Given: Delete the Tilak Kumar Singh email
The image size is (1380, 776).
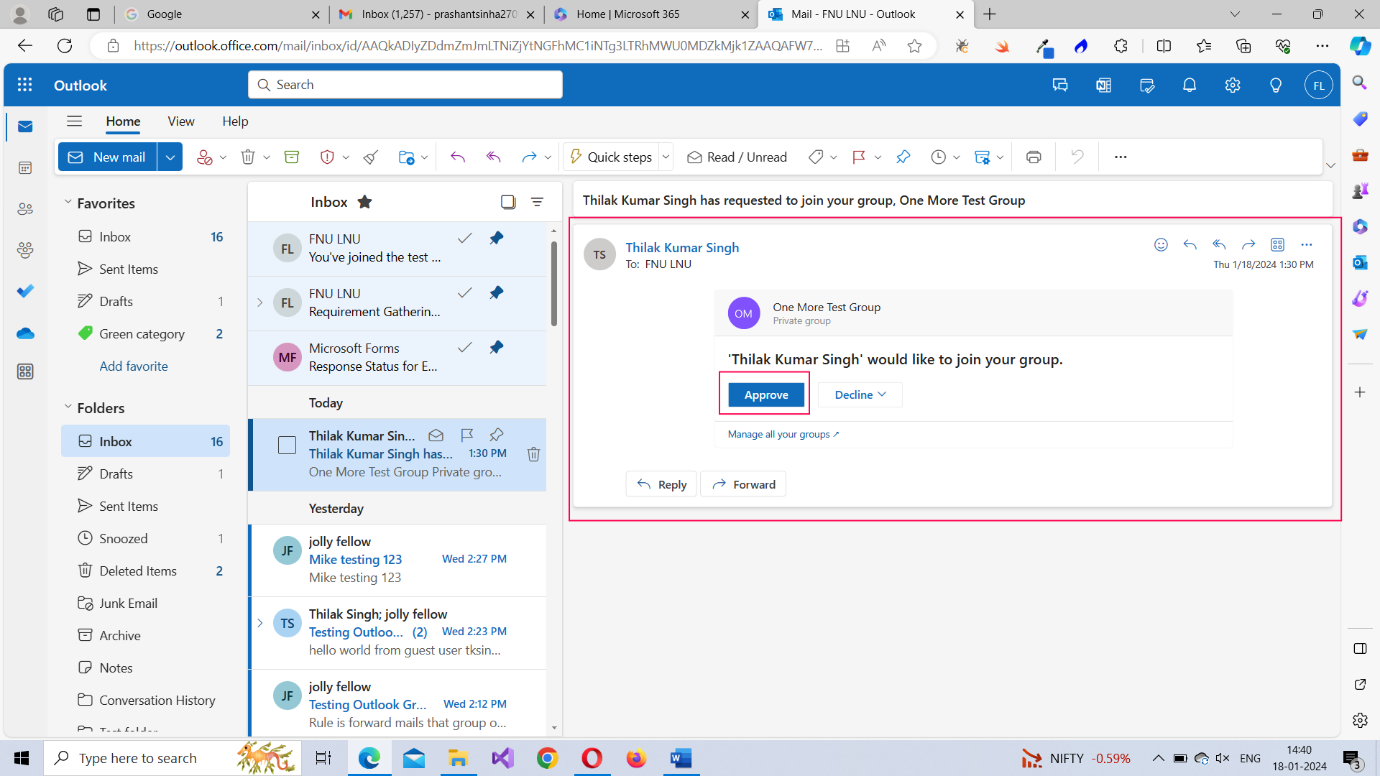Looking at the screenshot, I should [x=534, y=454].
